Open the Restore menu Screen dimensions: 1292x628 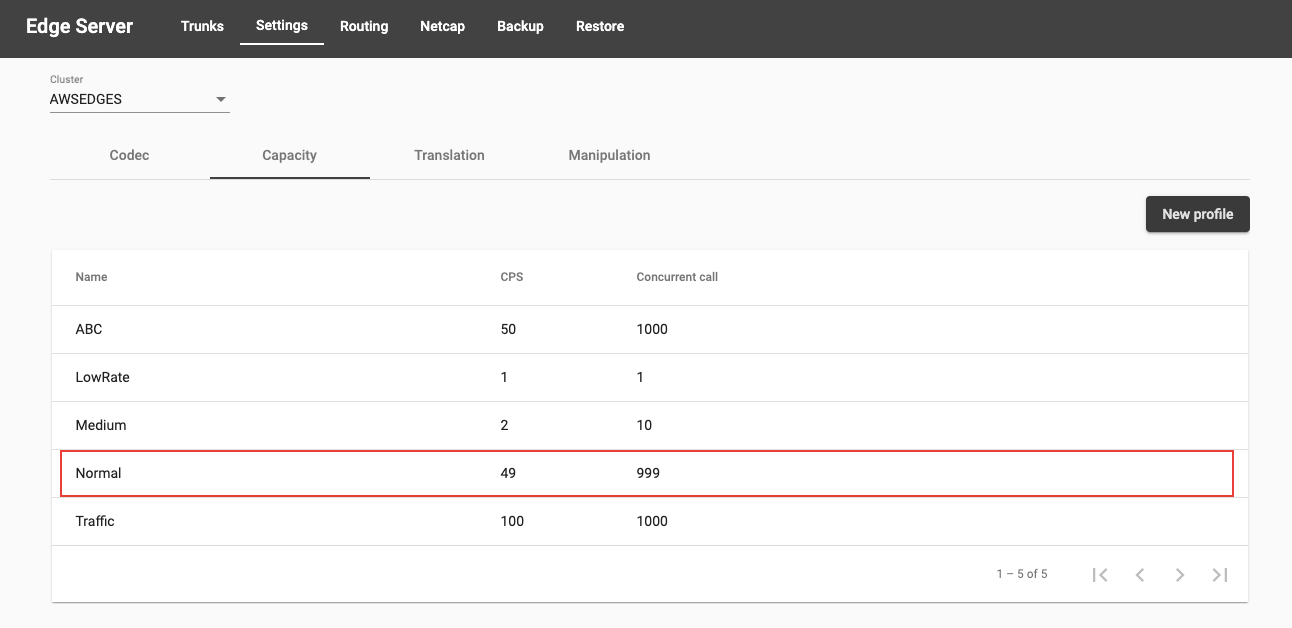tap(600, 26)
